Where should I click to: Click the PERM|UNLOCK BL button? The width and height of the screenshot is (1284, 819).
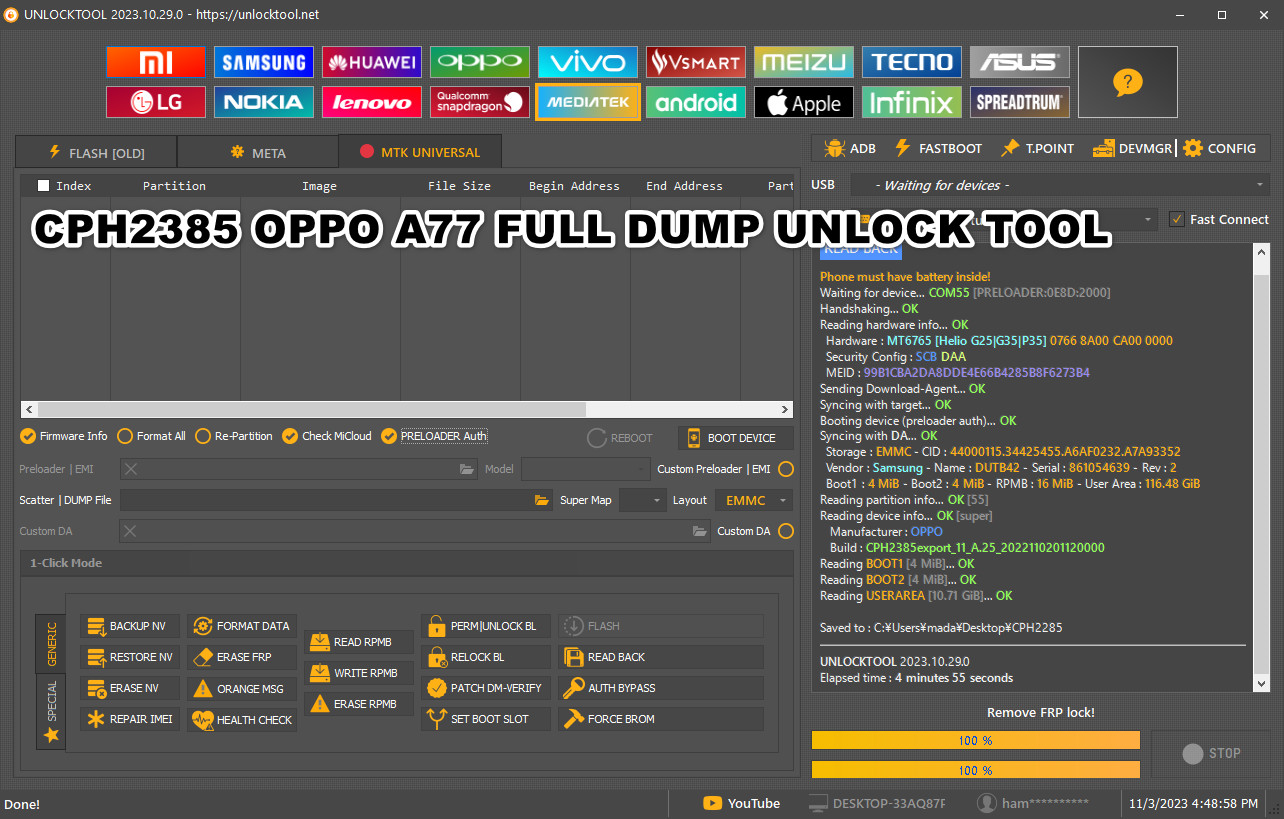click(486, 626)
